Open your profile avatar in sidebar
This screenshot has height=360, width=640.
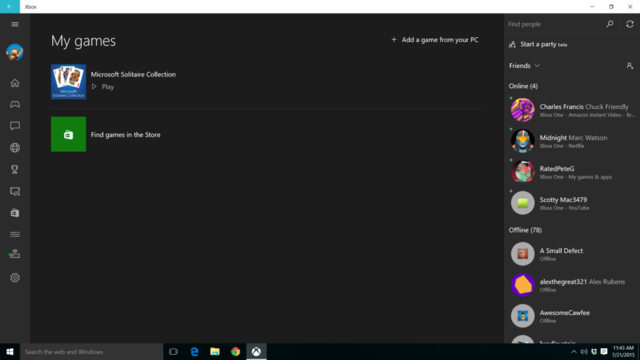coord(15,52)
